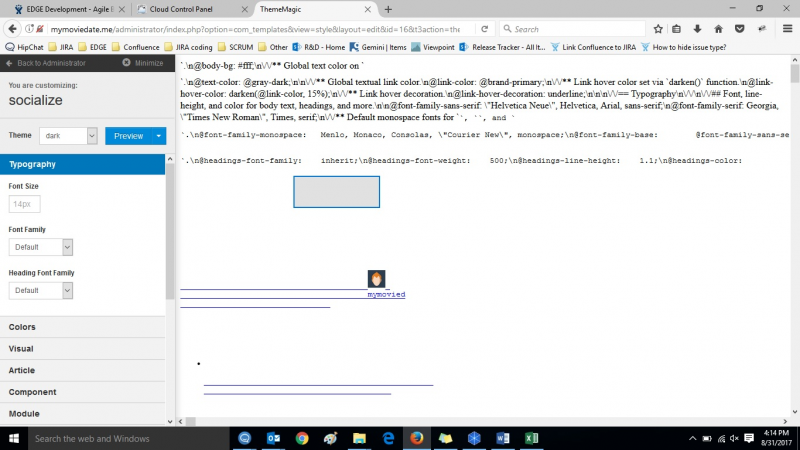
Task: Open Heading Font Family dropdown
Action: coord(40,290)
